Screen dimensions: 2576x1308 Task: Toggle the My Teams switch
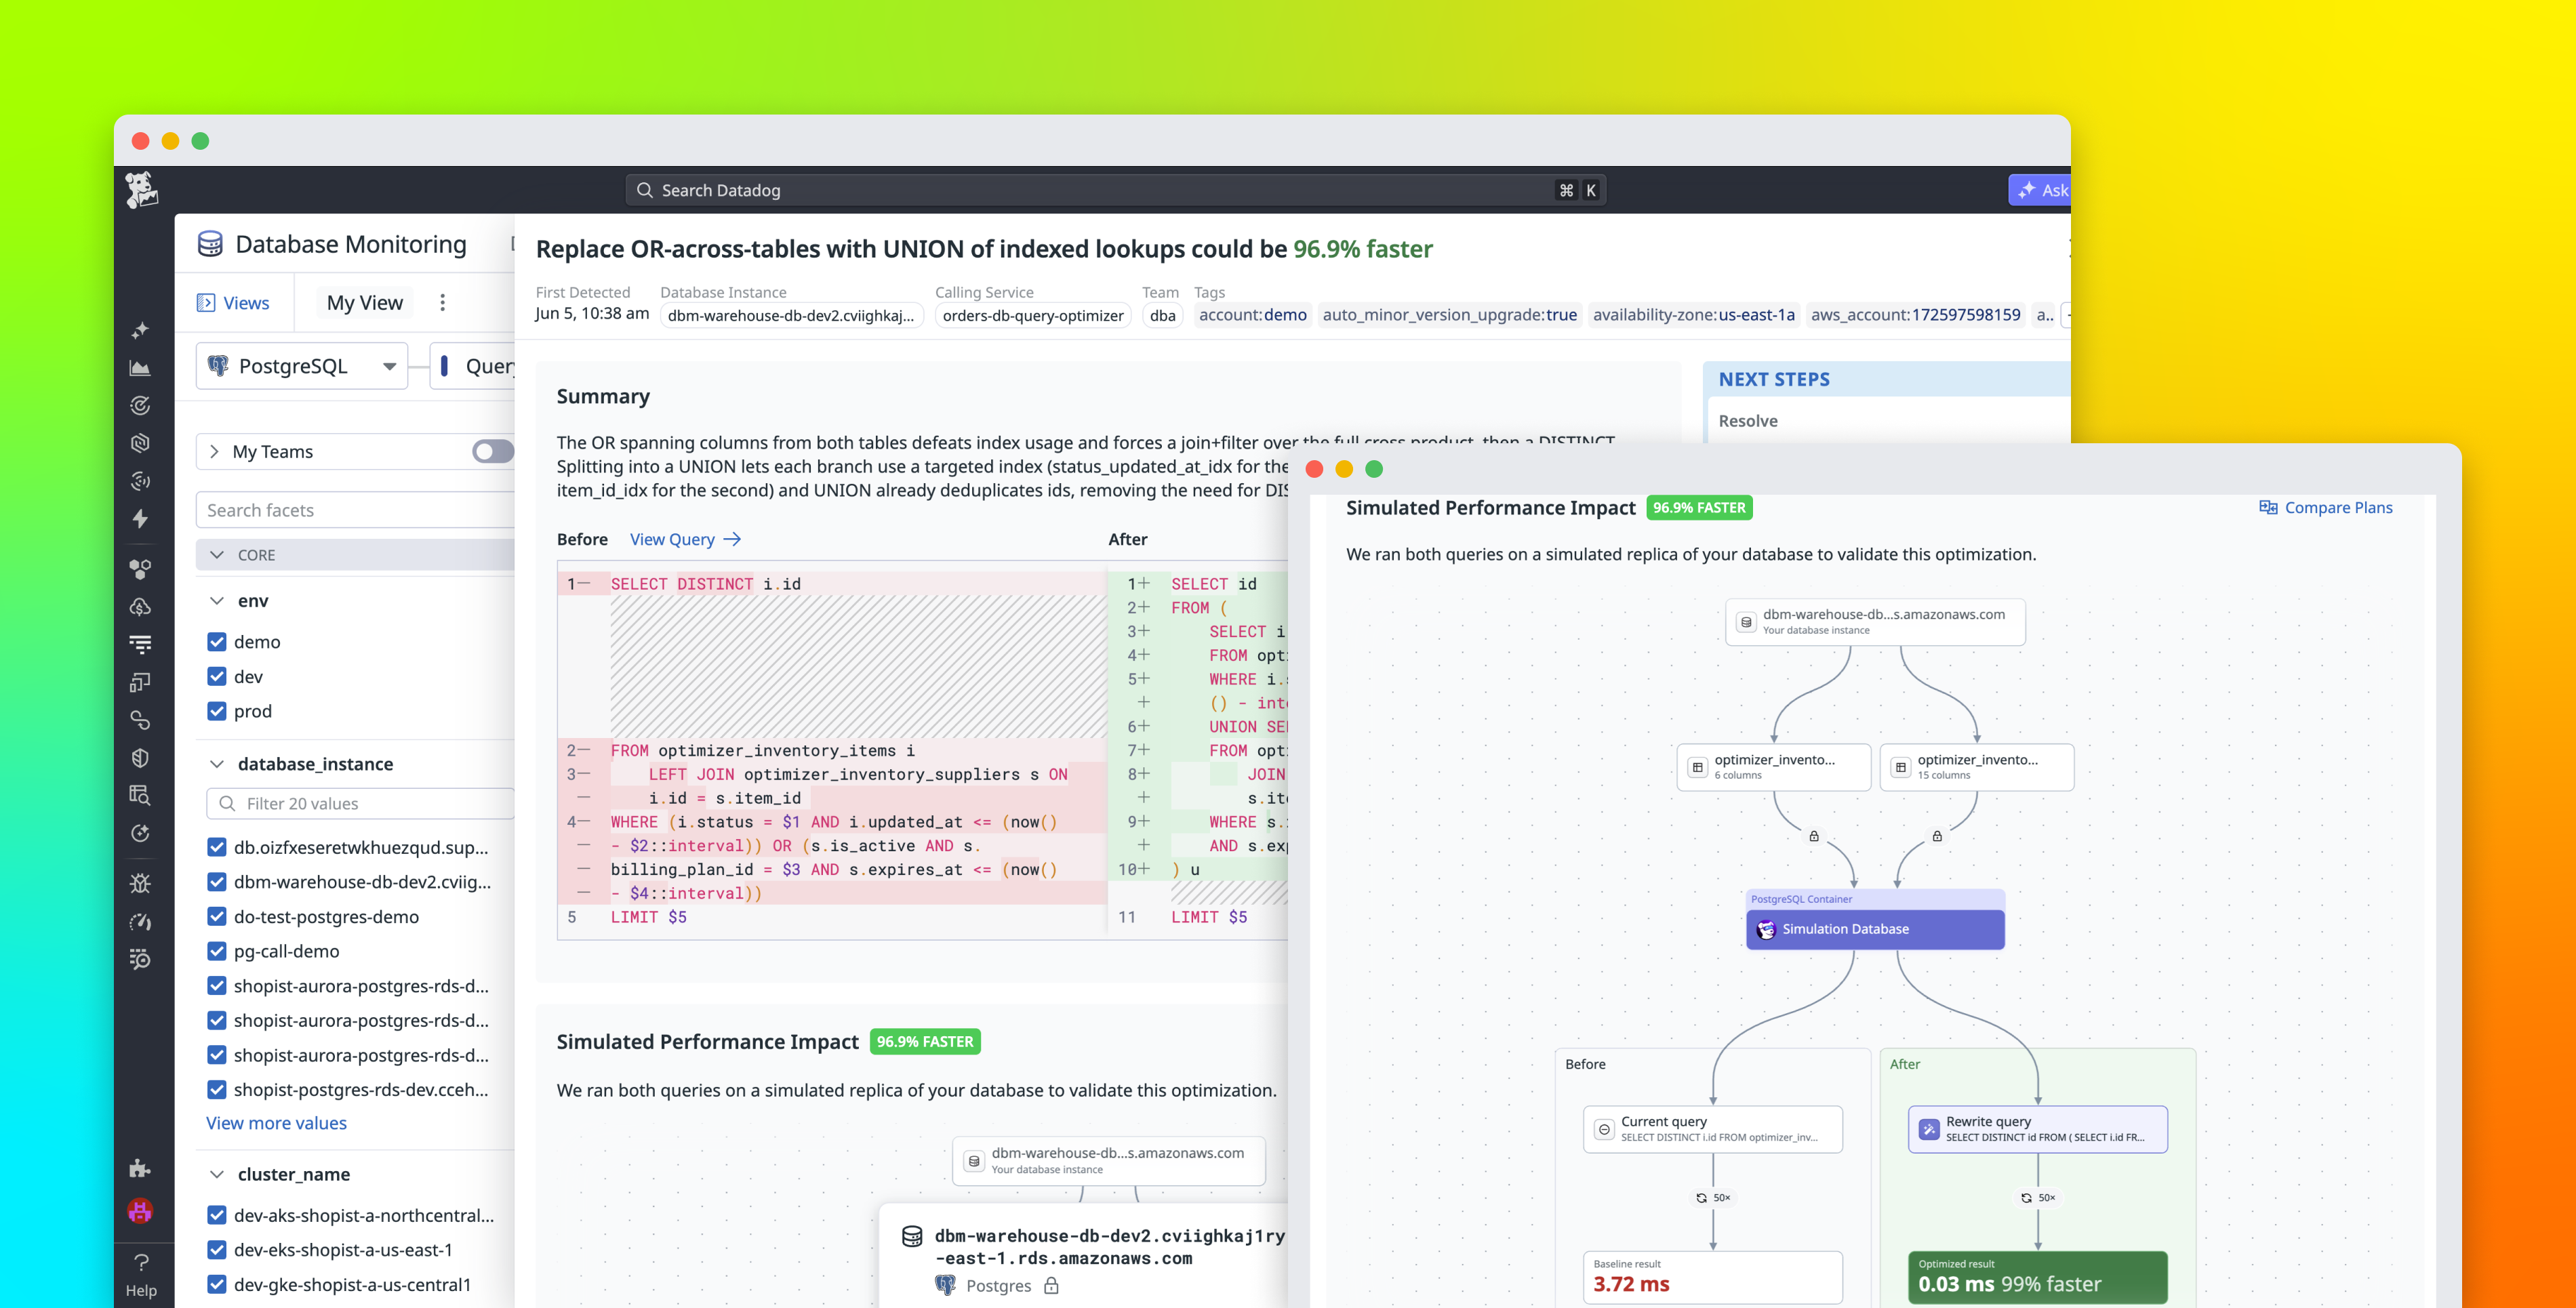493,452
